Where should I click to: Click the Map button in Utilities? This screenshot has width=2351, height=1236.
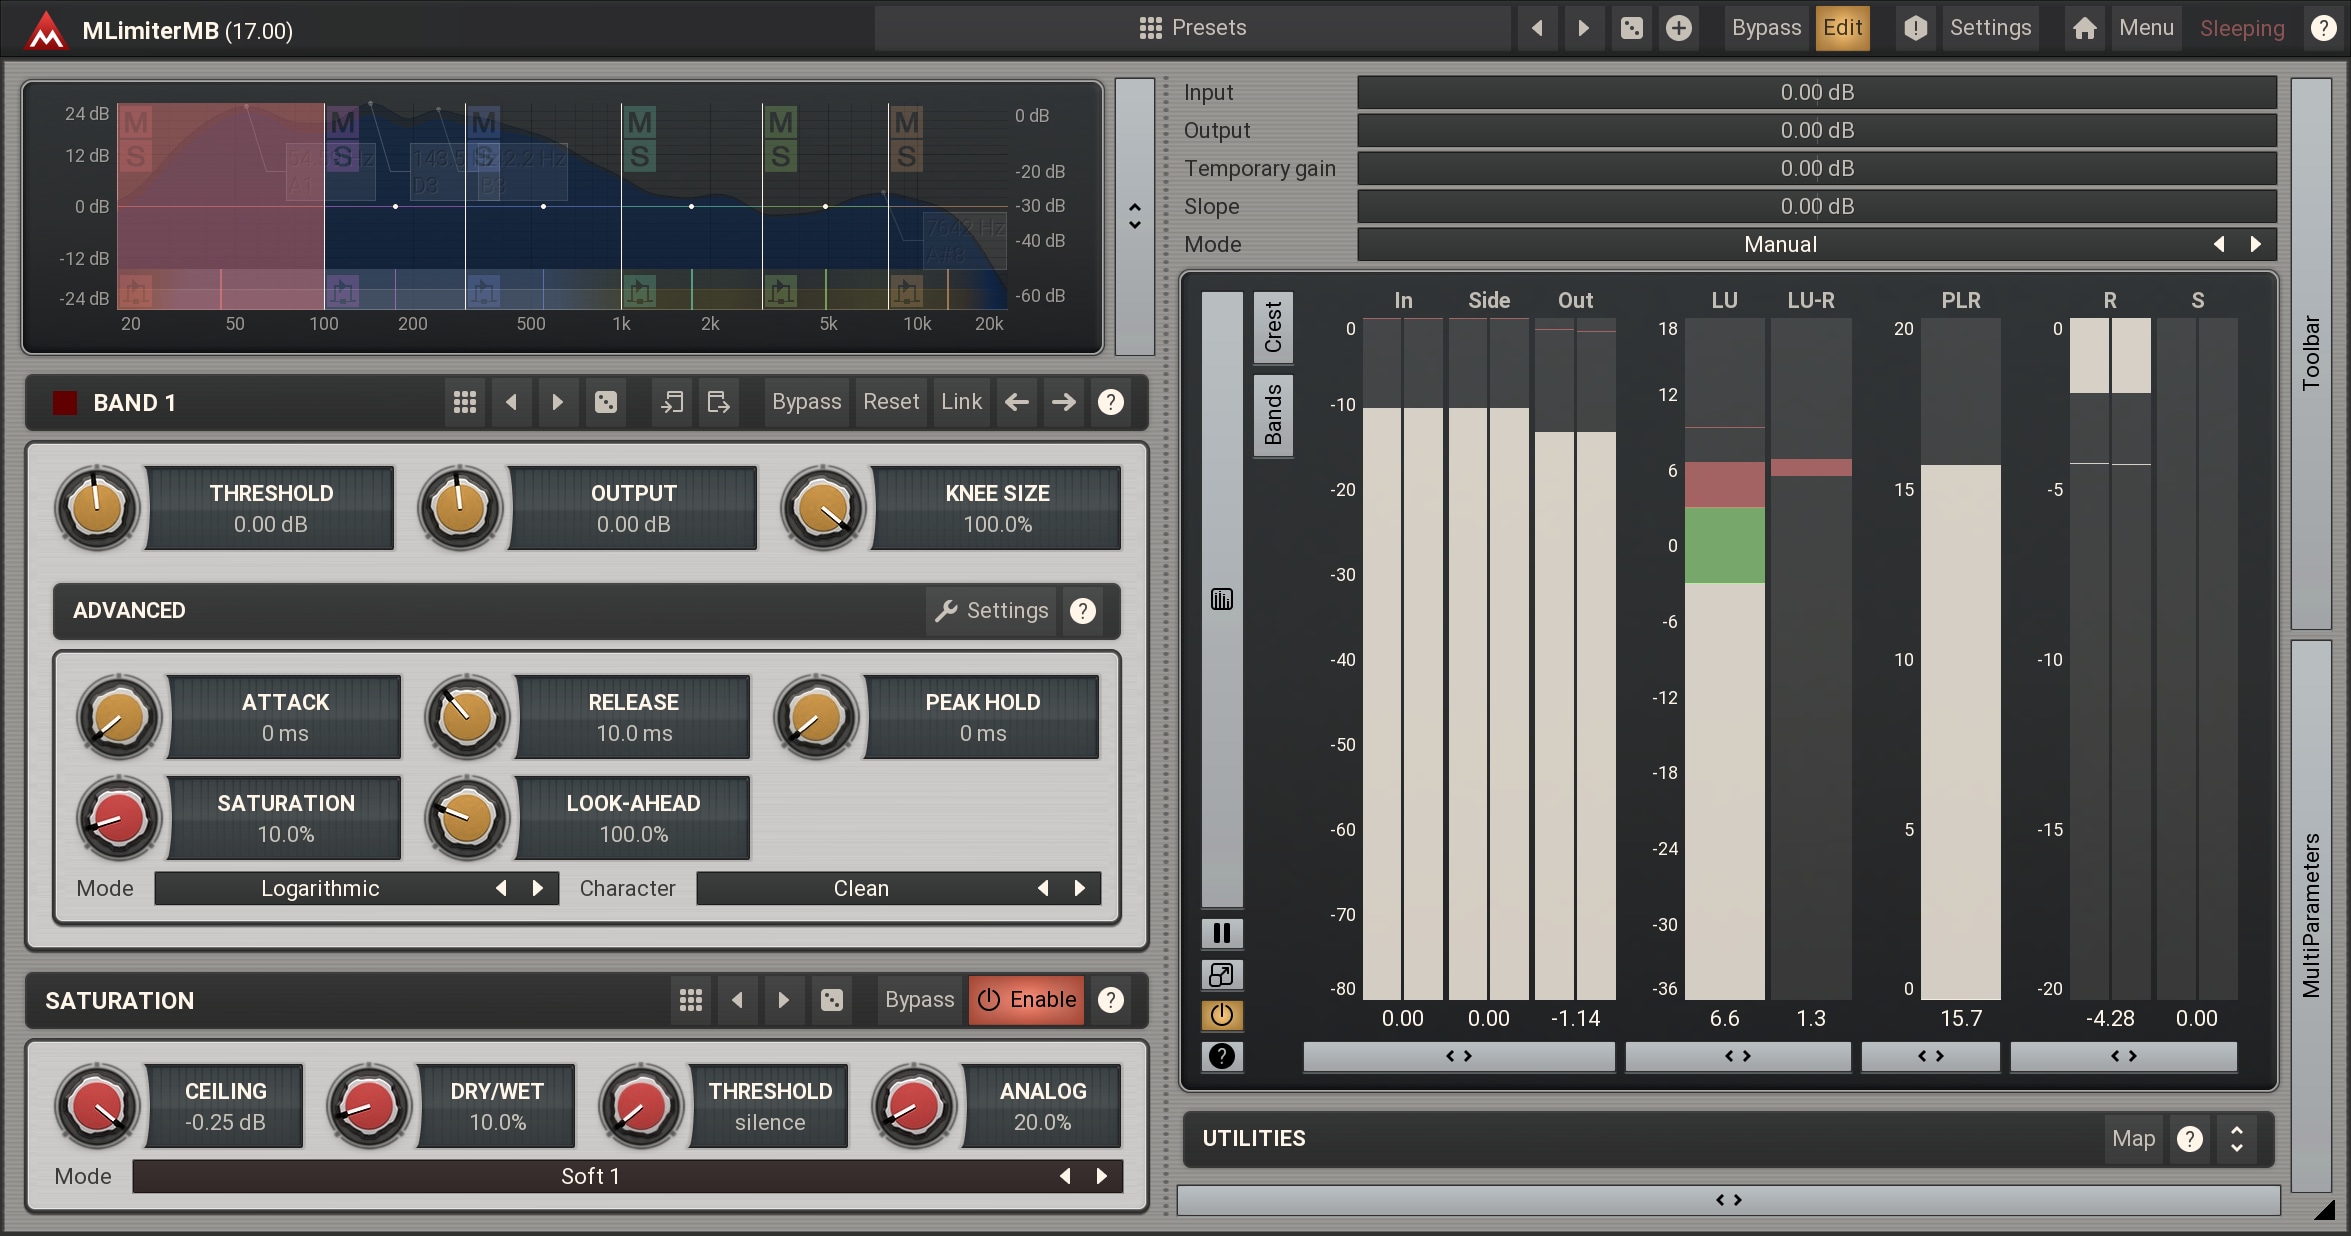tap(2133, 1138)
